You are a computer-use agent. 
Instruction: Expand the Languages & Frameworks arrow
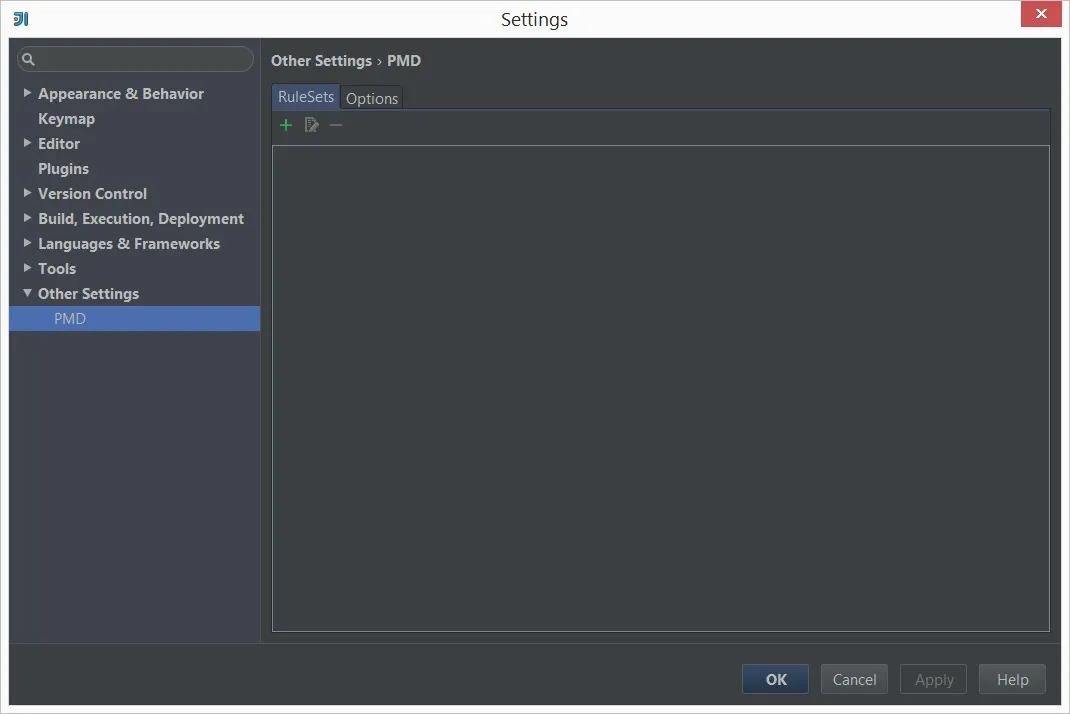point(27,243)
